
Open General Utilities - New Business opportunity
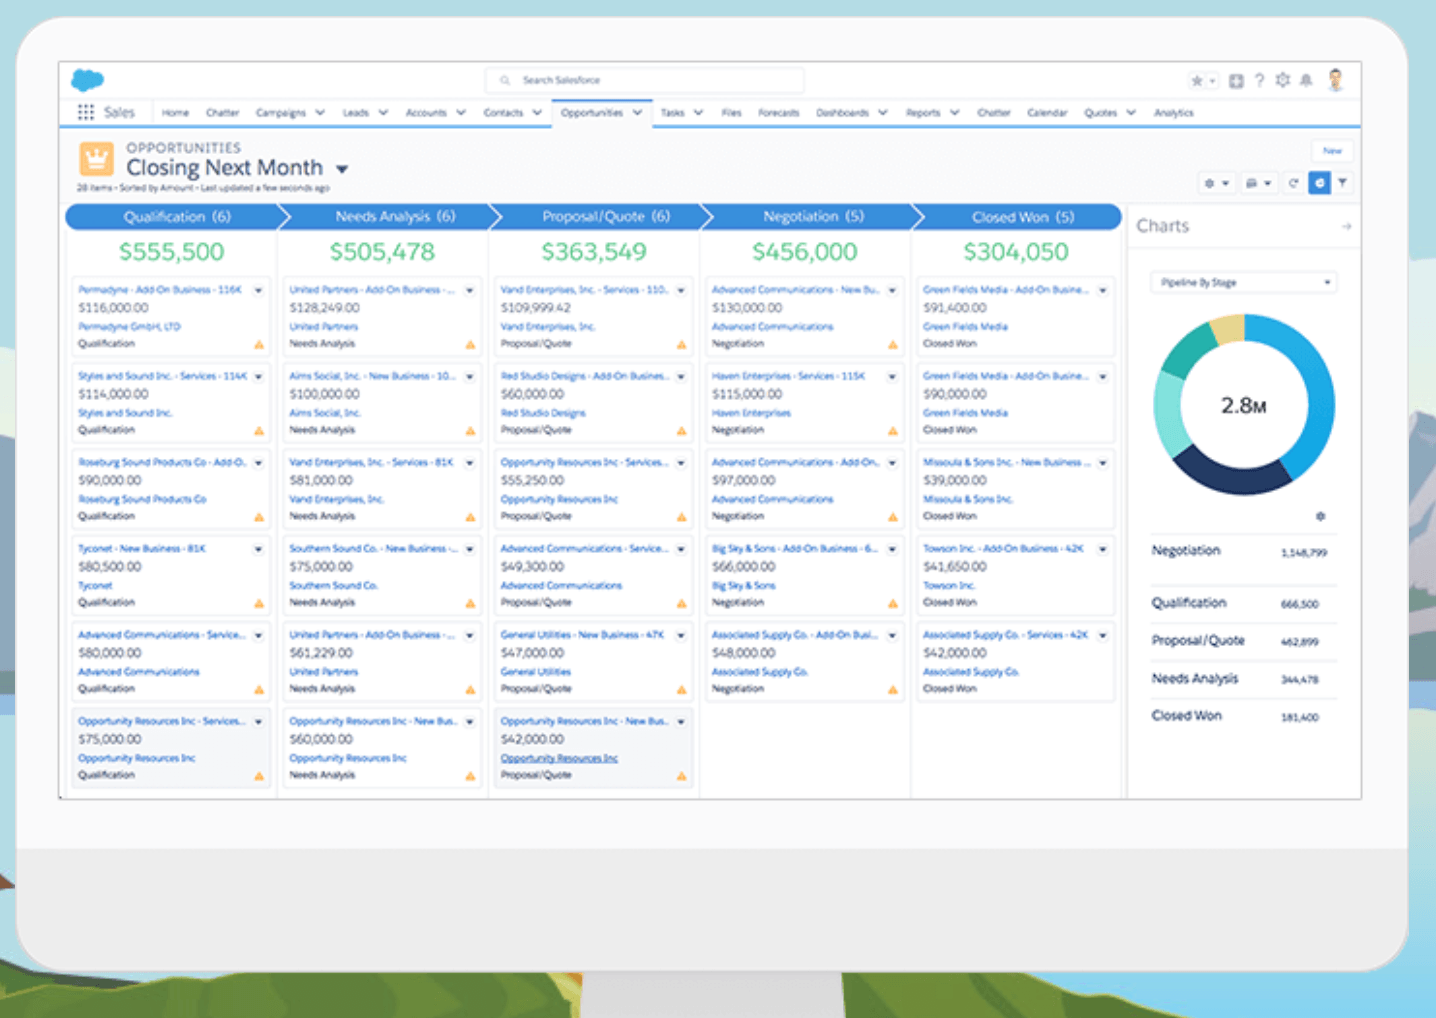point(582,635)
